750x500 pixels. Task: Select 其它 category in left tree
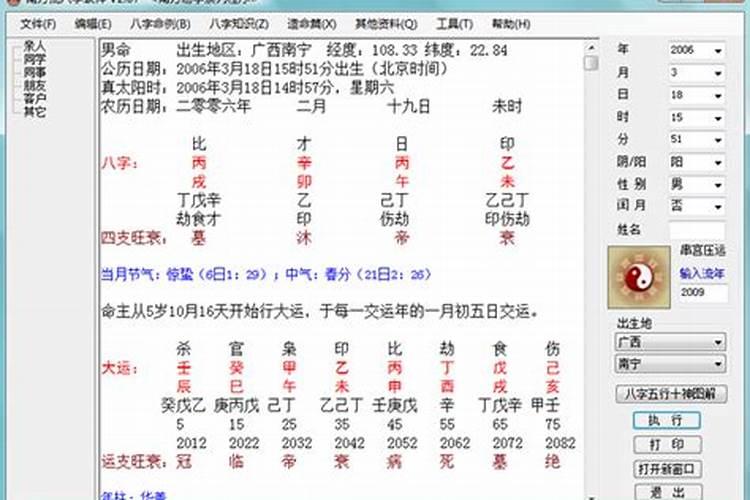(34, 112)
